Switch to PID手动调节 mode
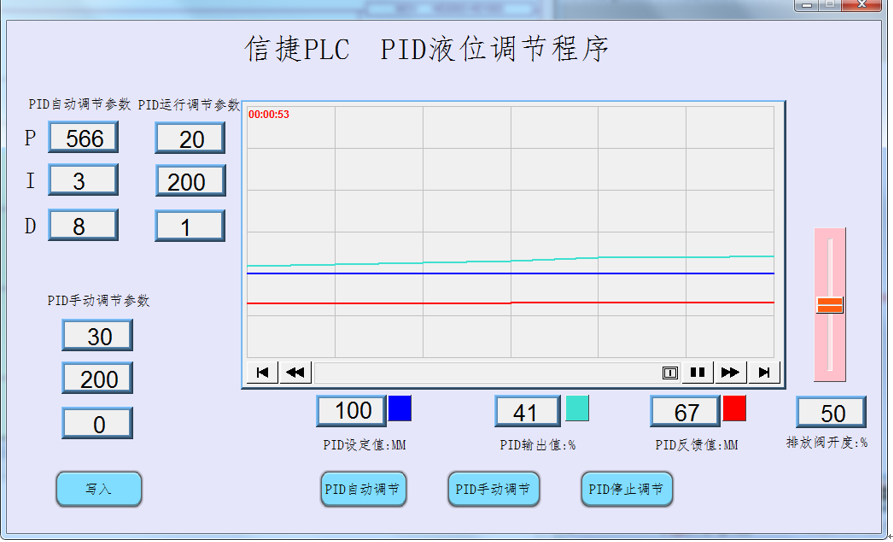Image resolution: width=893 pixels, height=542 pixels. pos(495,490)
